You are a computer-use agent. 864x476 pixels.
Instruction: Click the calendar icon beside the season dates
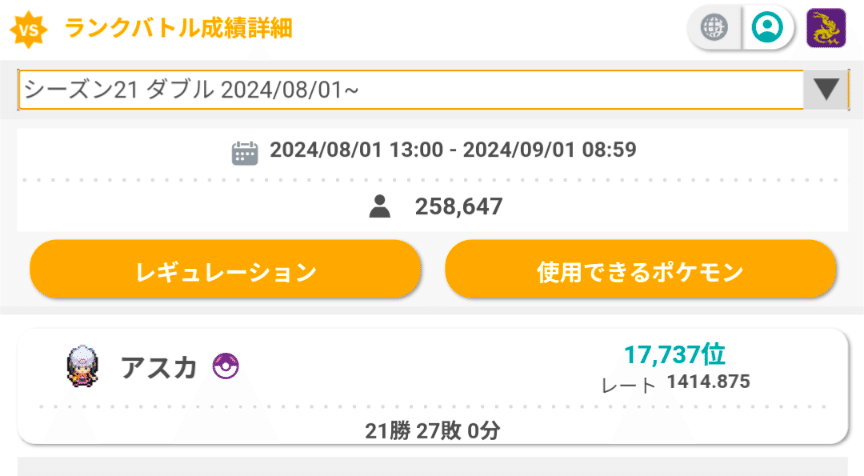pyautogui.click(x=245, y=153)
